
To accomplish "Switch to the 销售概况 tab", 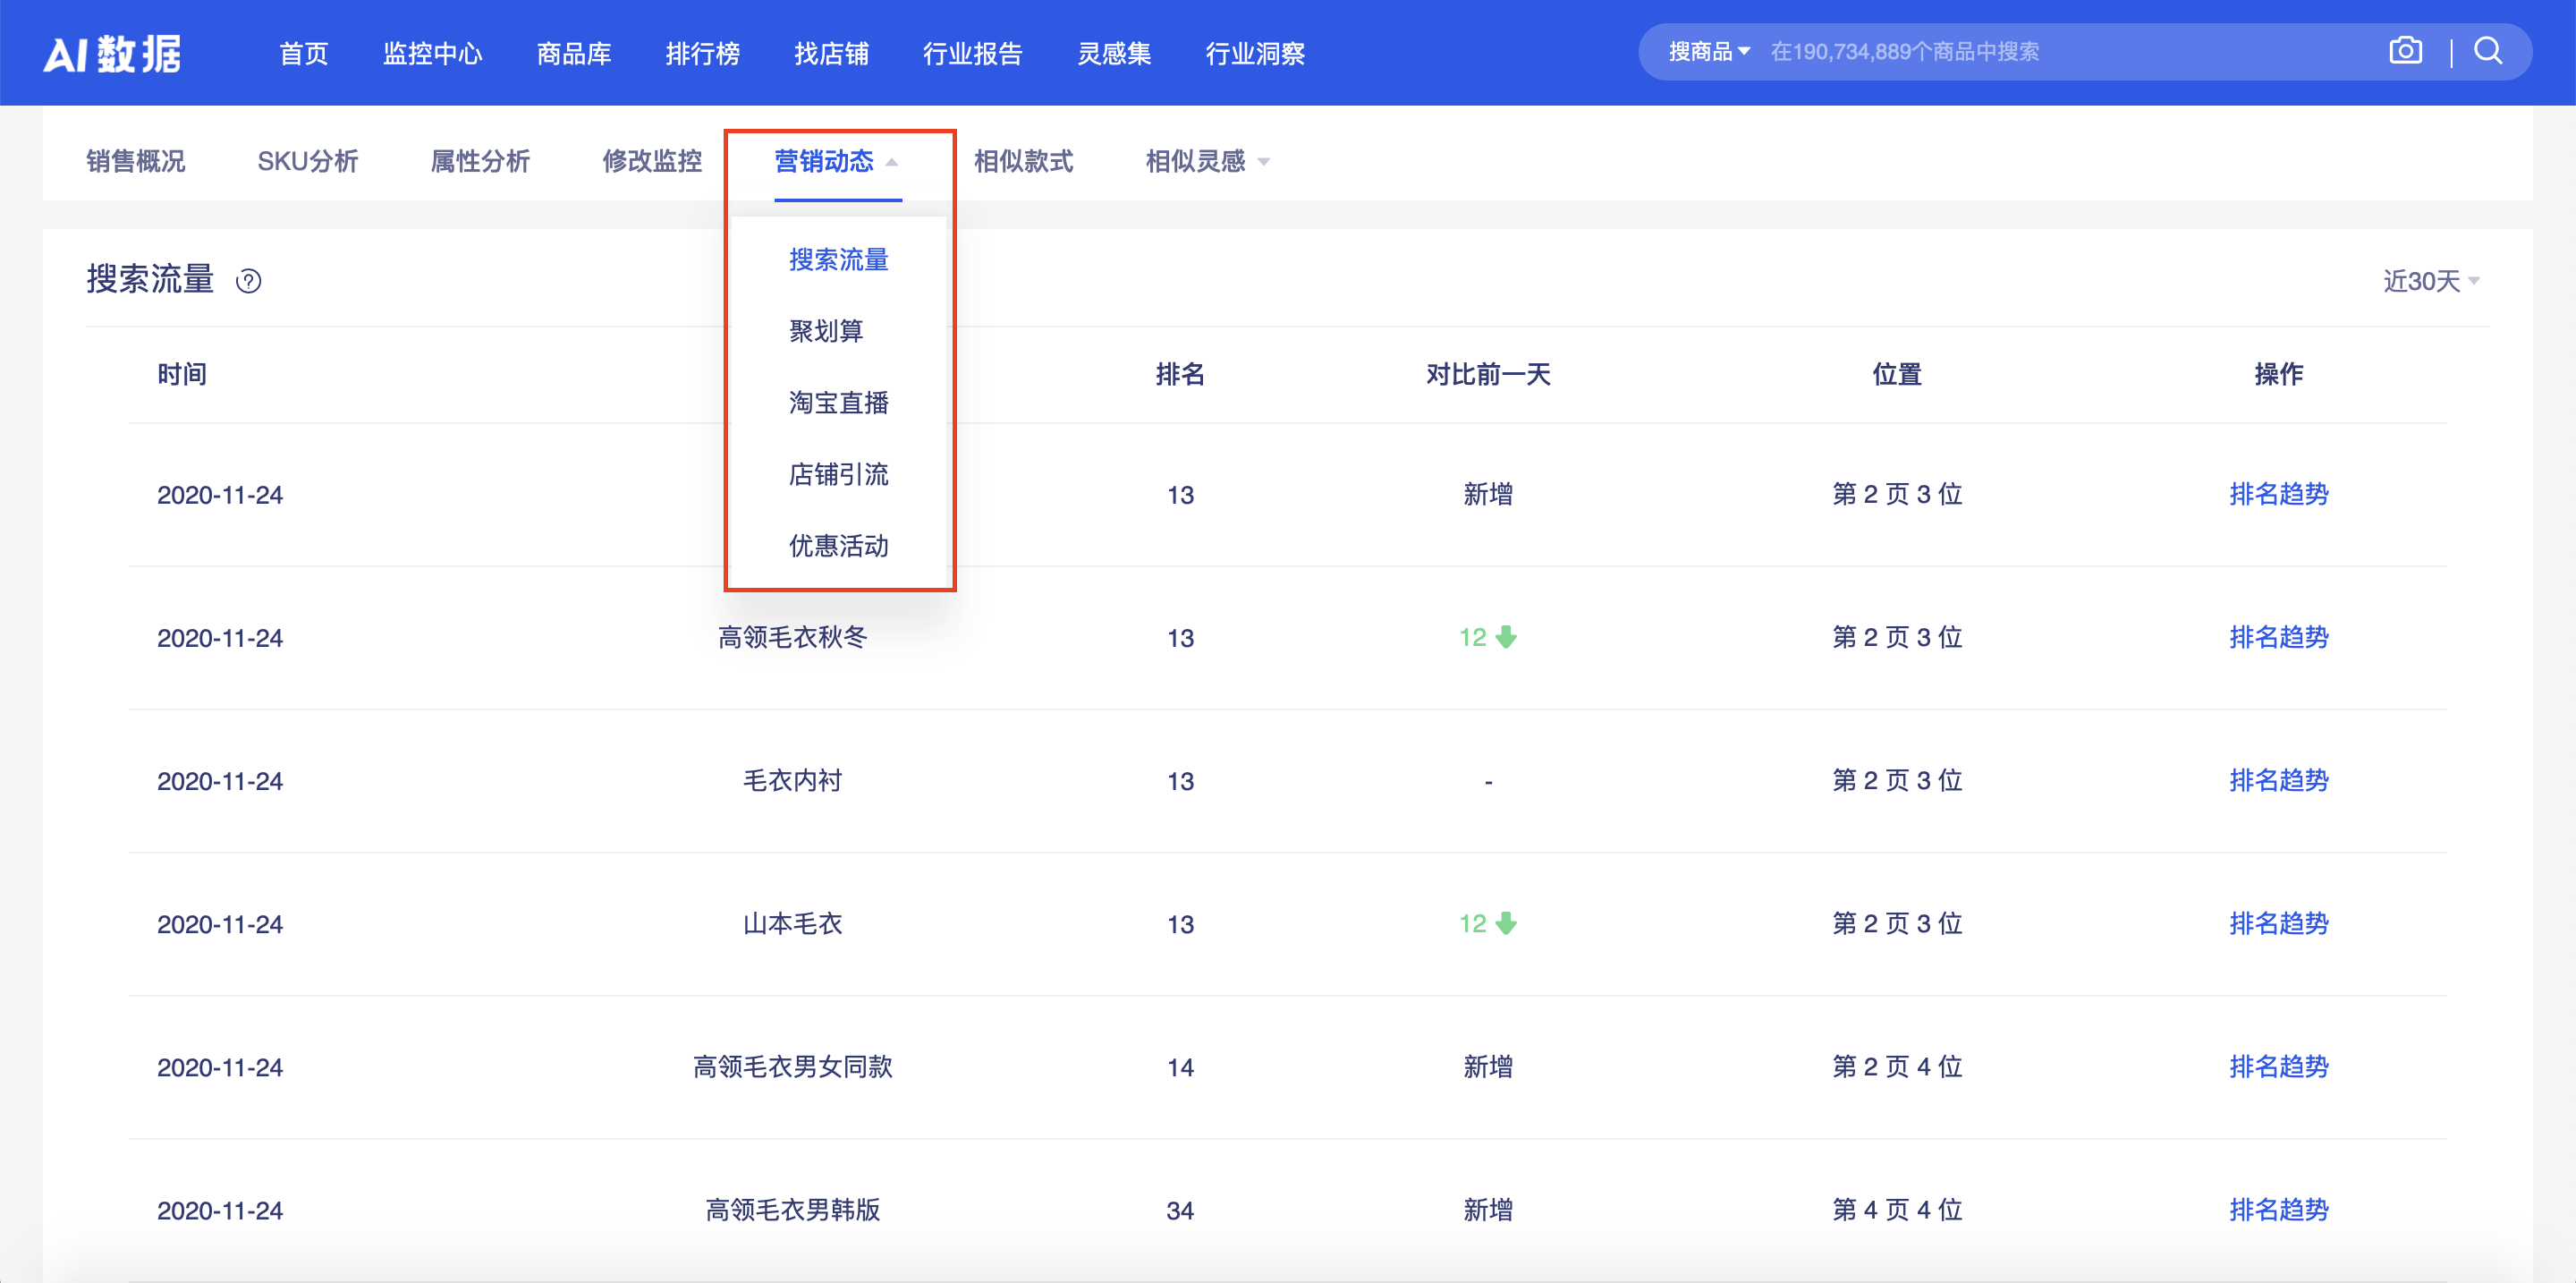I will [136, 161].
